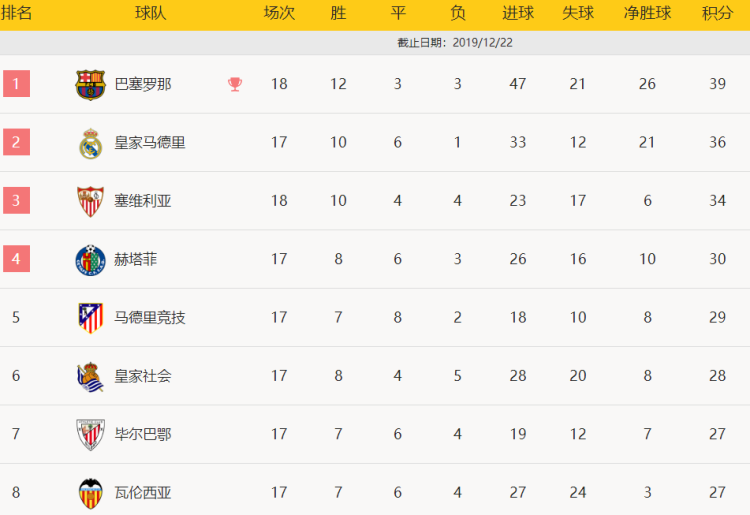Select the 净胜球 column header

point(647,13)
